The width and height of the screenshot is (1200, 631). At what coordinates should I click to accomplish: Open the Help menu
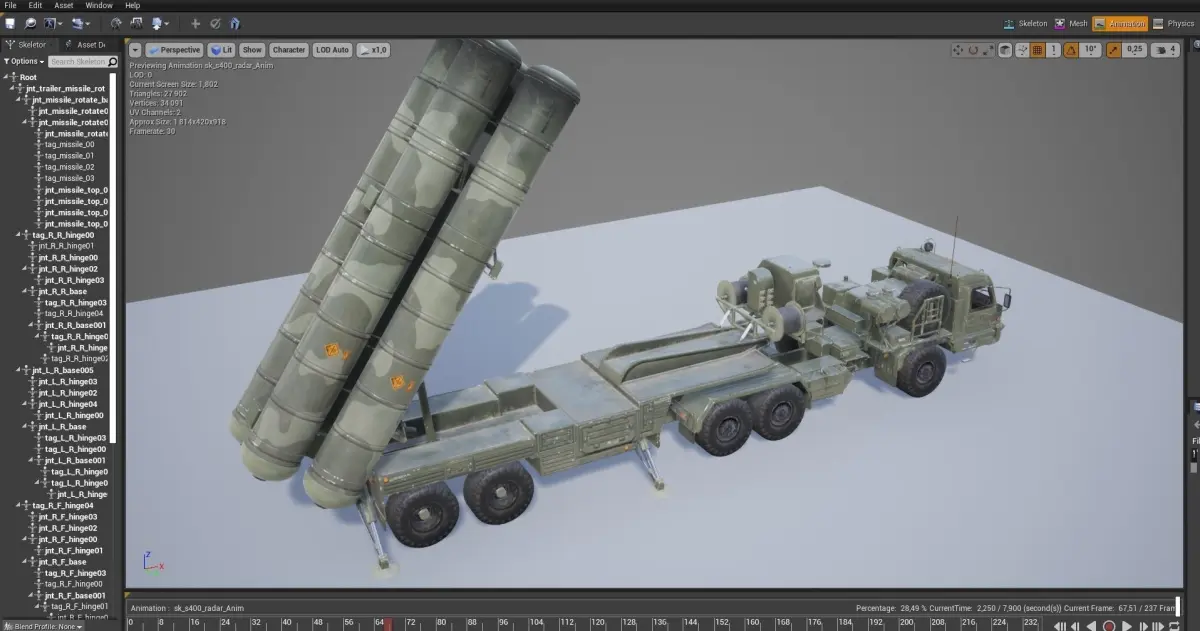(x=132, y=6)
